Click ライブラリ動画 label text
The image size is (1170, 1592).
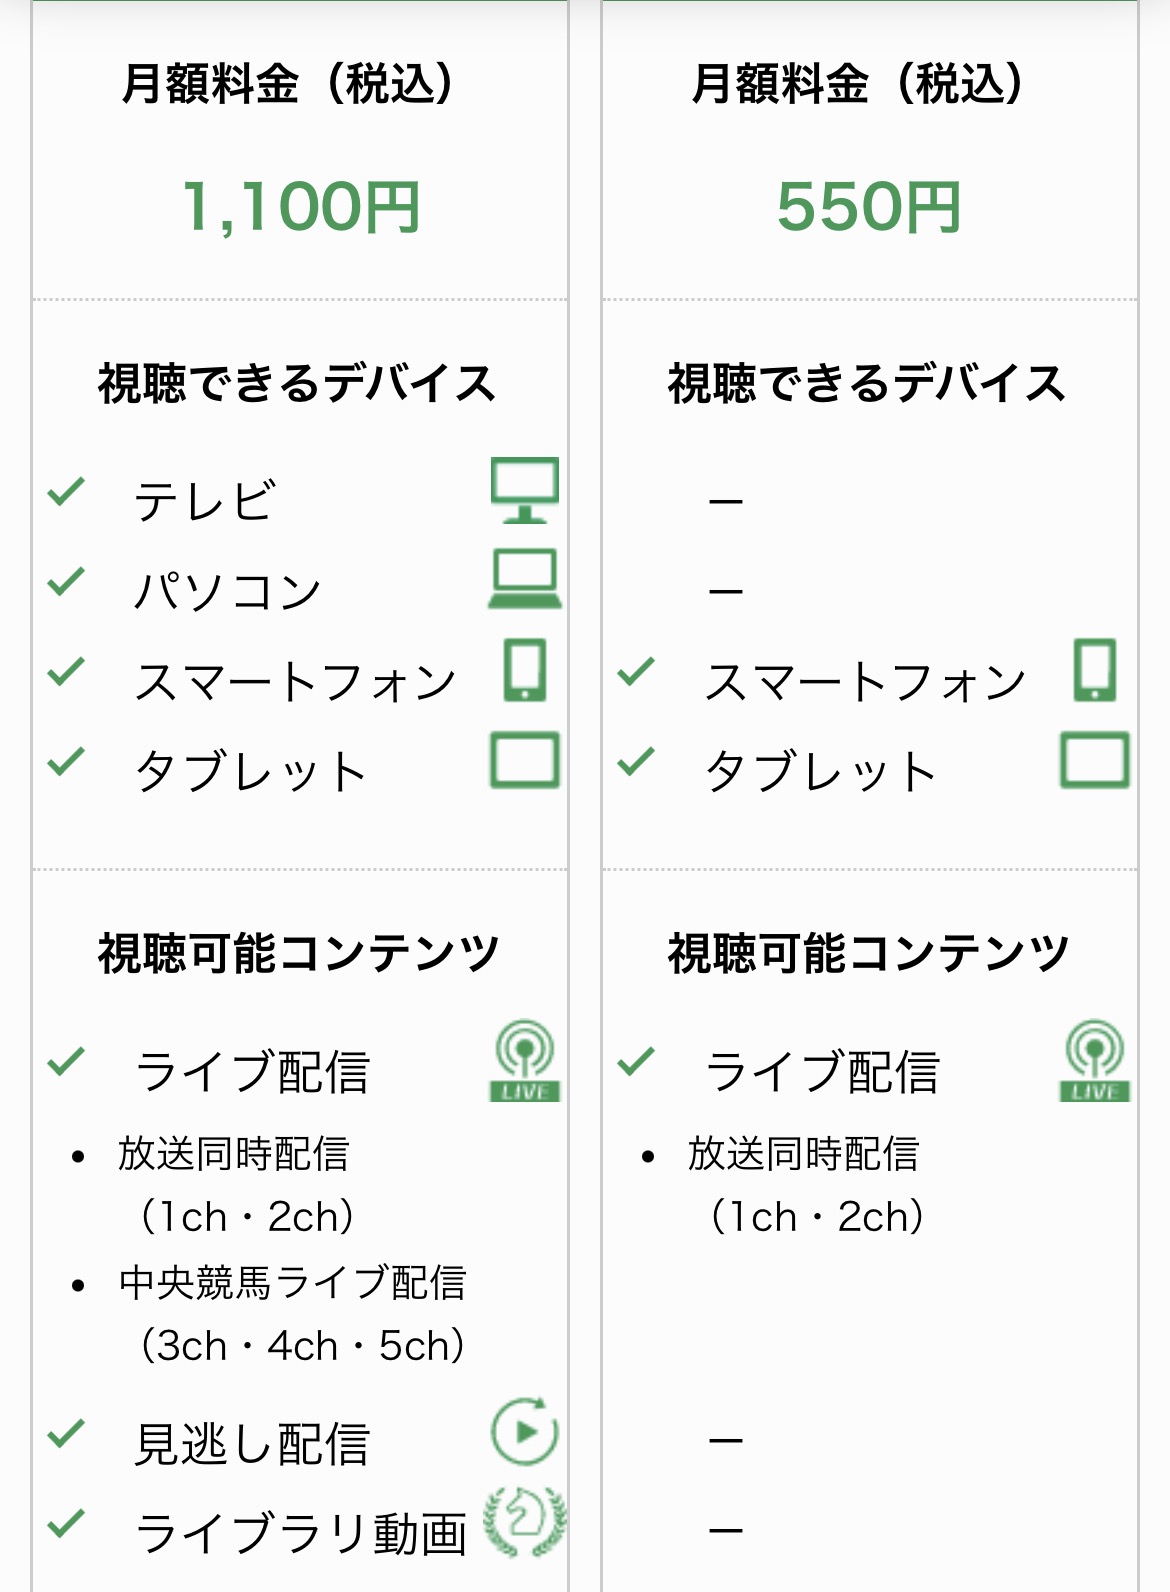(x=301, y=1534)
